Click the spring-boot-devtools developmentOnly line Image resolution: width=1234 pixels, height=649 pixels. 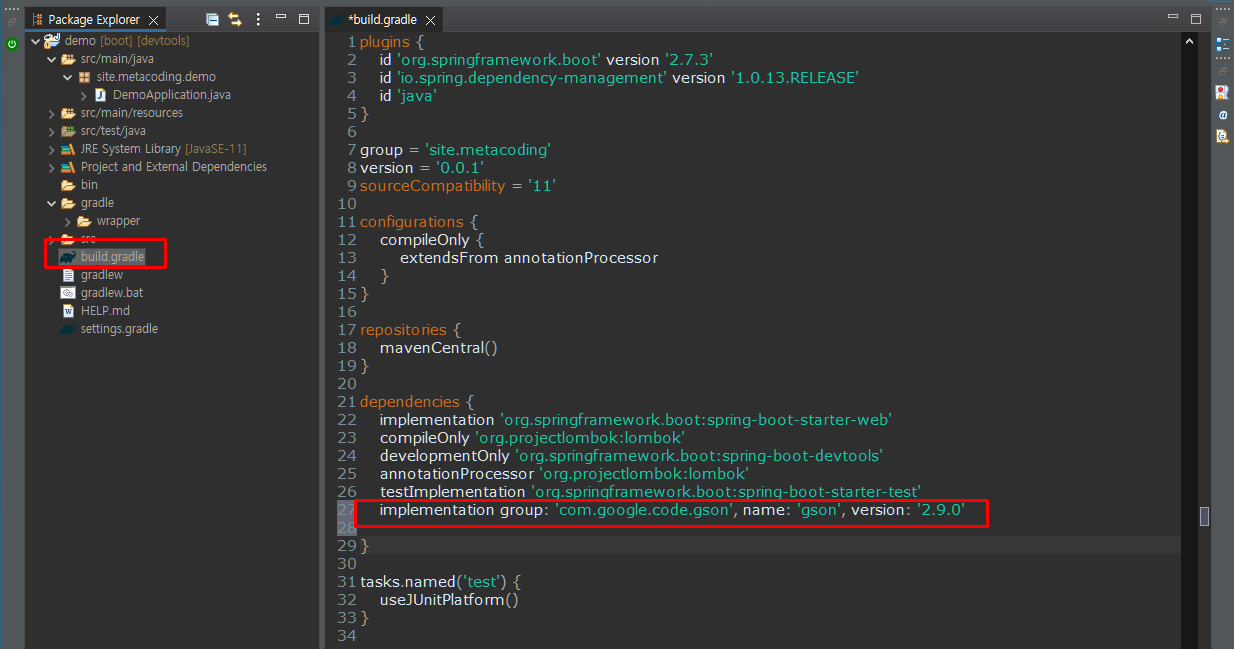pyautogui.click(x=631, y=456)
